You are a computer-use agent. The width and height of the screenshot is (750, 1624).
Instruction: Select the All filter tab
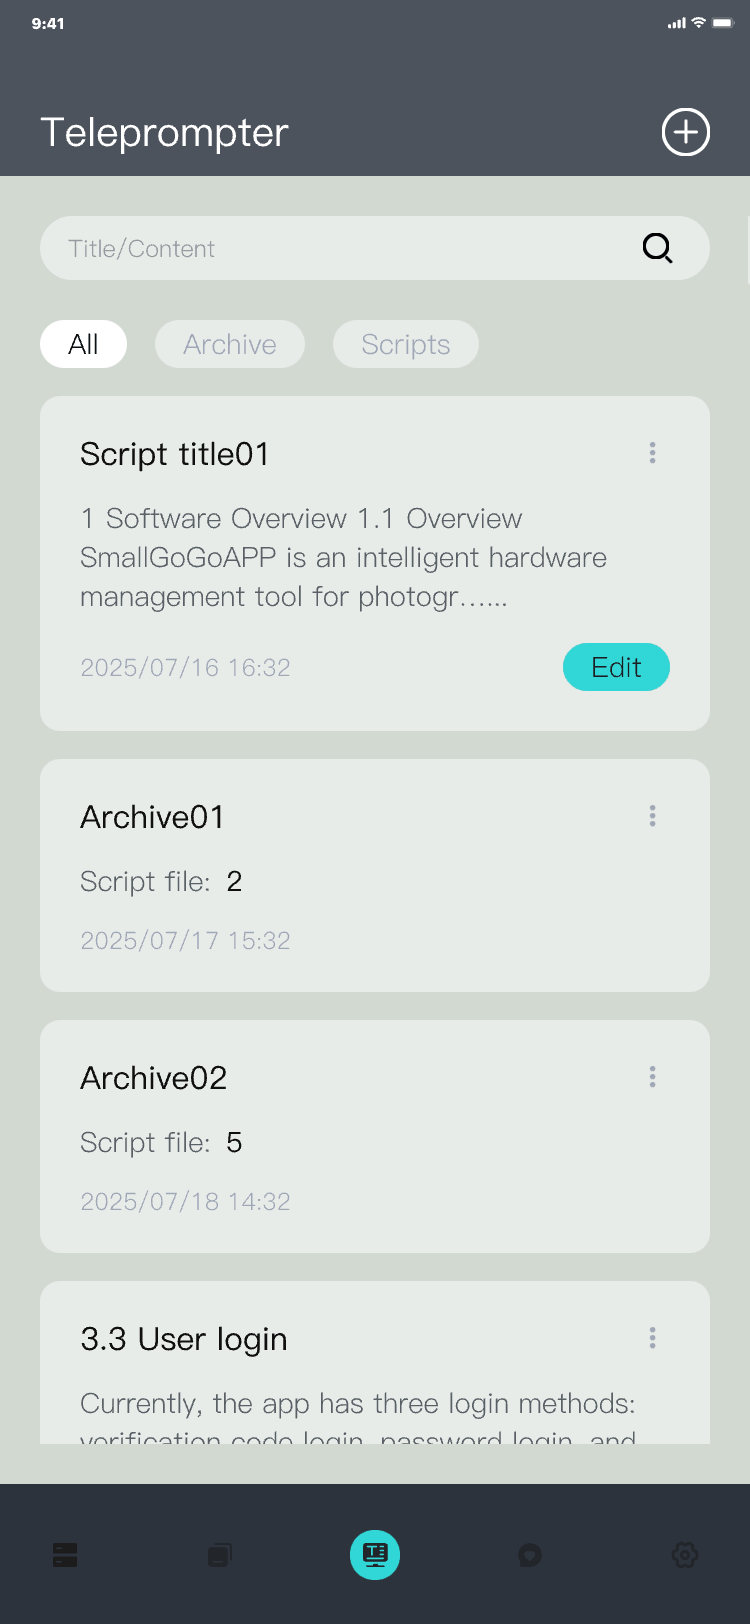click(x=83, y=344)
